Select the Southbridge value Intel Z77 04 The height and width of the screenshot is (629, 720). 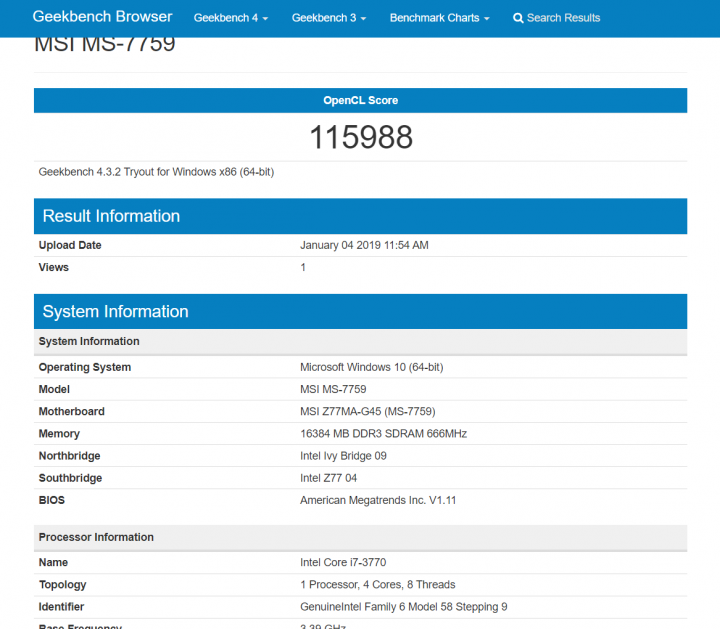[328, 478]
